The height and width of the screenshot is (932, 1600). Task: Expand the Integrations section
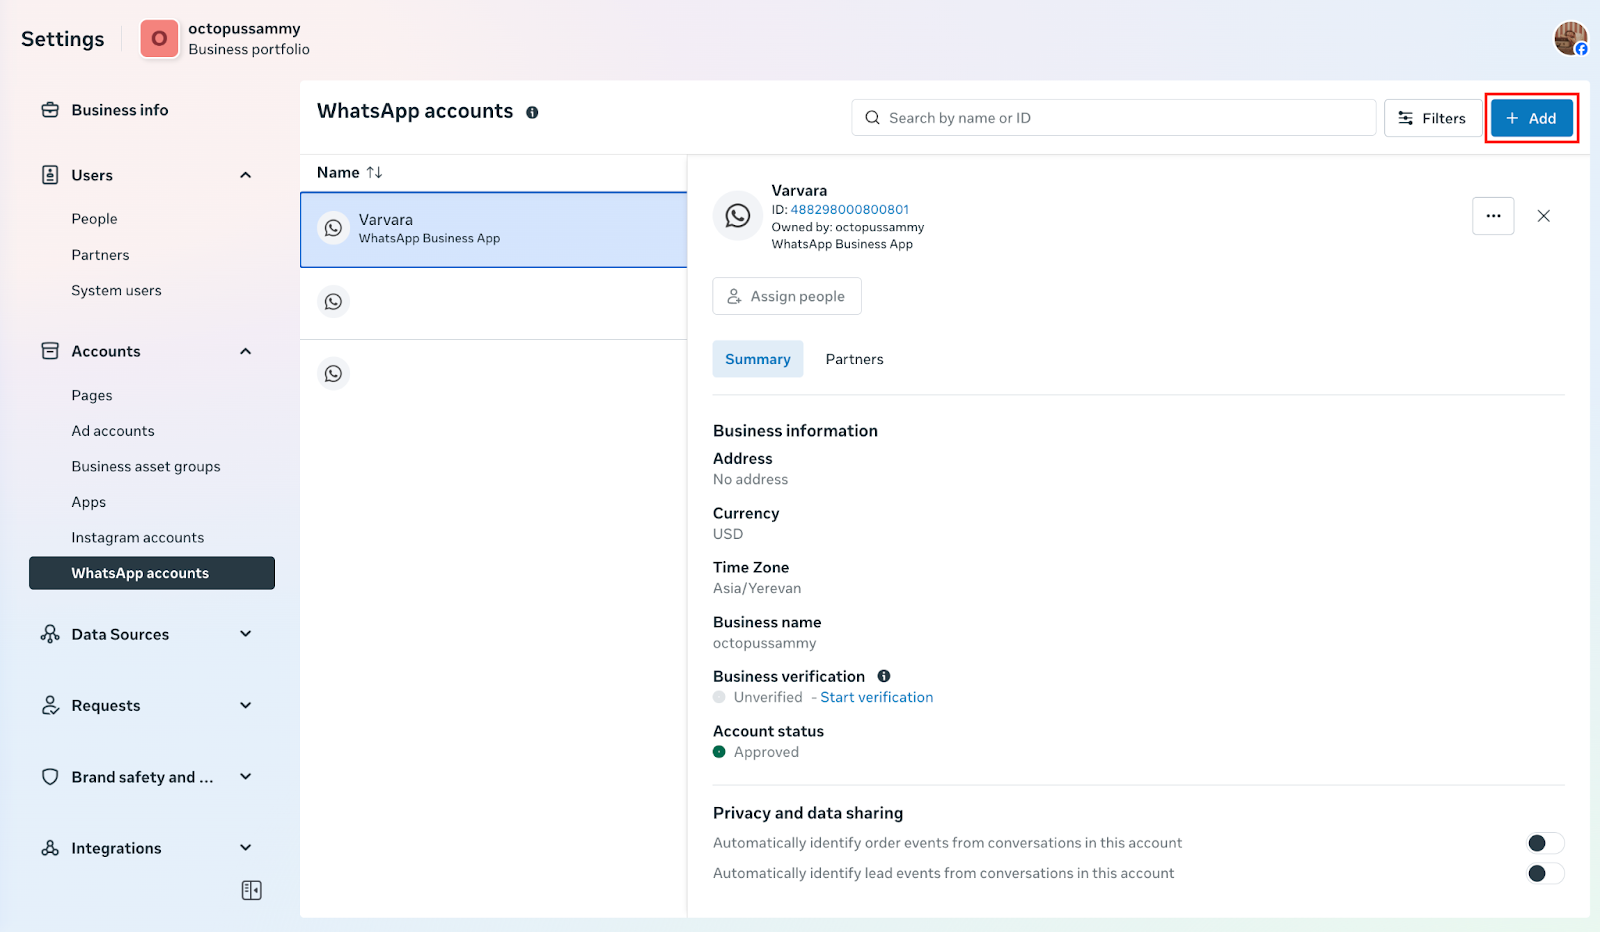[245, 848]
